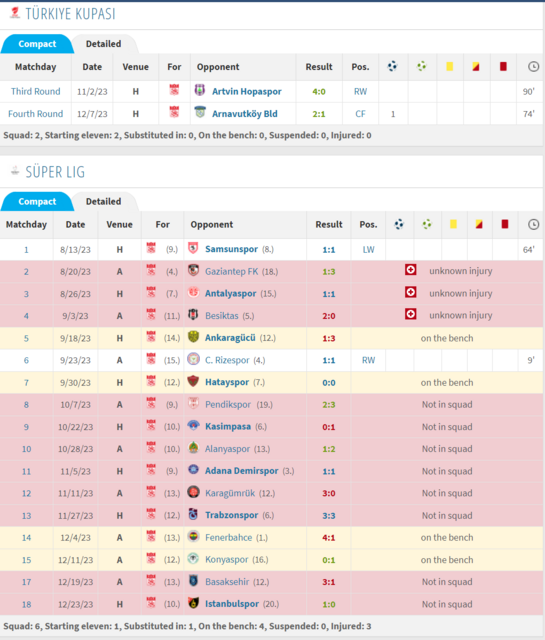Click red card icon in Süper Lig header
Image resolution: width=545 pixels, height=640 pixels.
505,224
